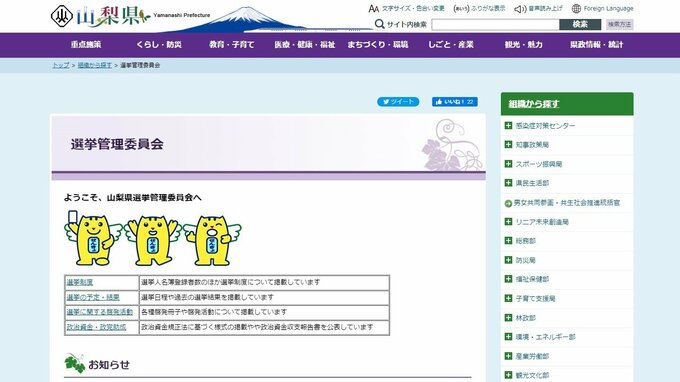The width and height of the screenshot is (680, 382).
Task: Click the green arrow icon beside 男女共同参画
Action: (508, 203)
